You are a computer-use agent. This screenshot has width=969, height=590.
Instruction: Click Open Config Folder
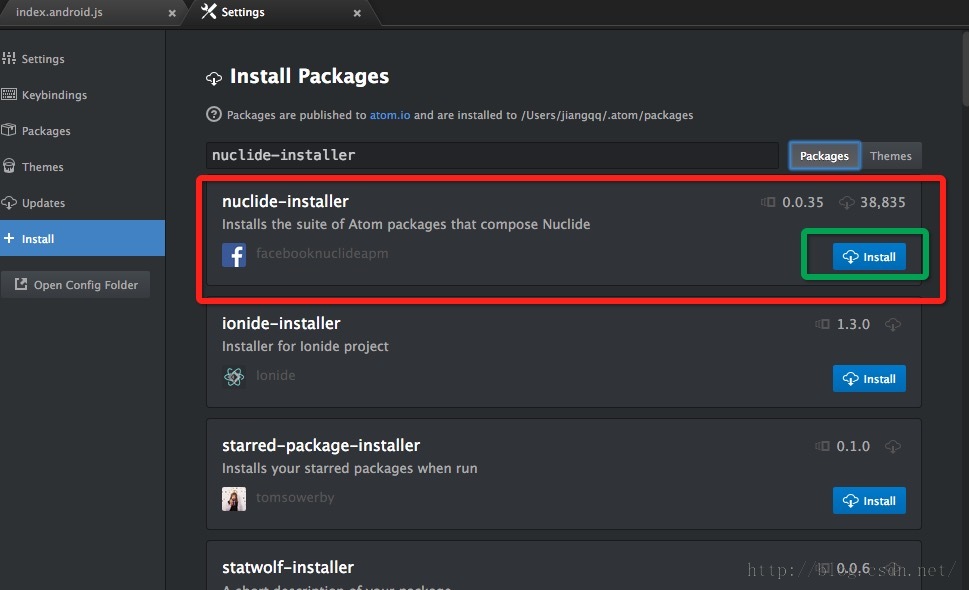click(x=75, y=284)
